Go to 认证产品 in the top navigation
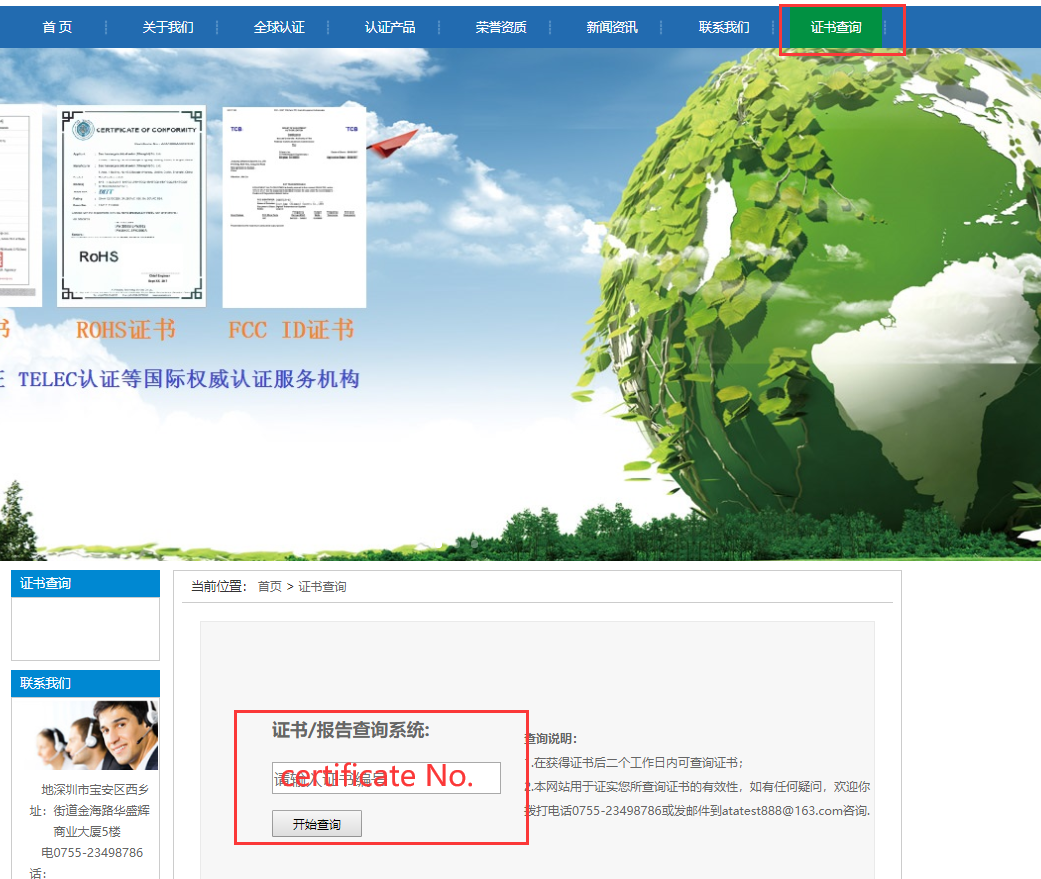 (x=390, y=27)
